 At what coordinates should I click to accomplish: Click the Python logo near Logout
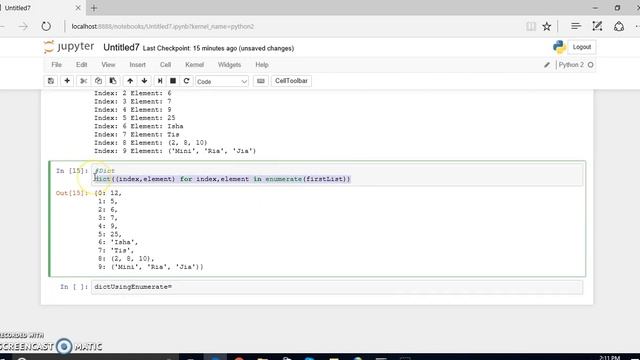(x=559, y=47)
